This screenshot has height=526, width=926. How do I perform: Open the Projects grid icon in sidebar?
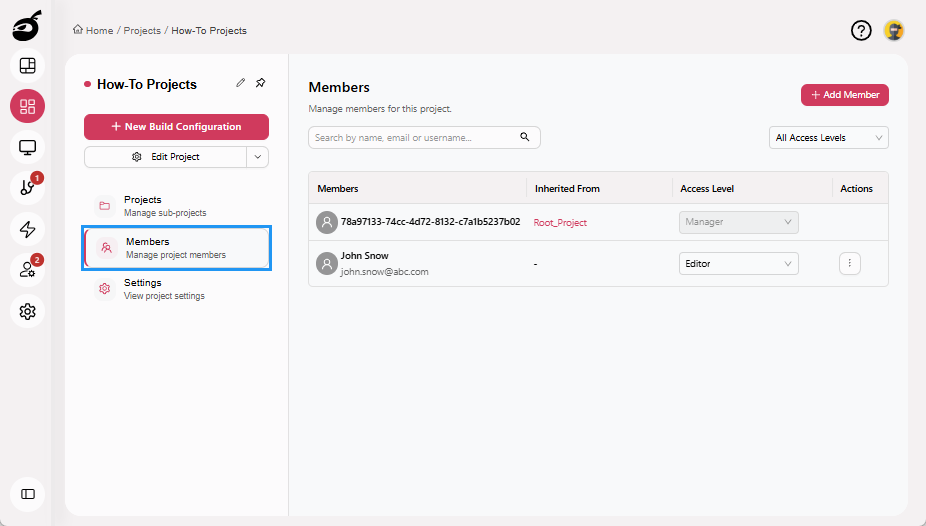[x=27, y=106]
